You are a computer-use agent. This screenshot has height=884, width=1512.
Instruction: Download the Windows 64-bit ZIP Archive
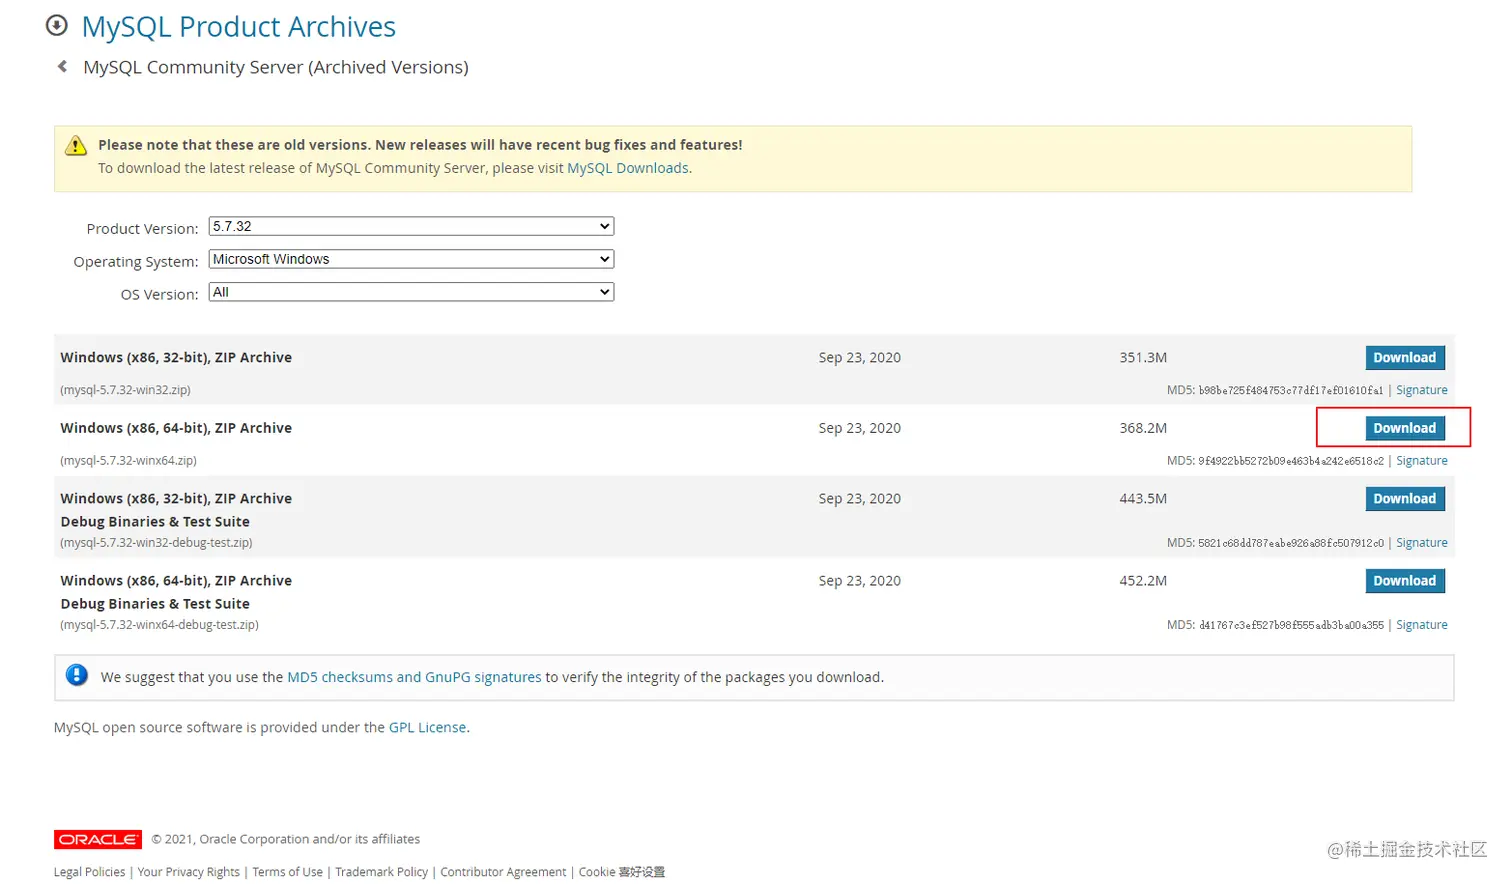[x=1405, y=428]
